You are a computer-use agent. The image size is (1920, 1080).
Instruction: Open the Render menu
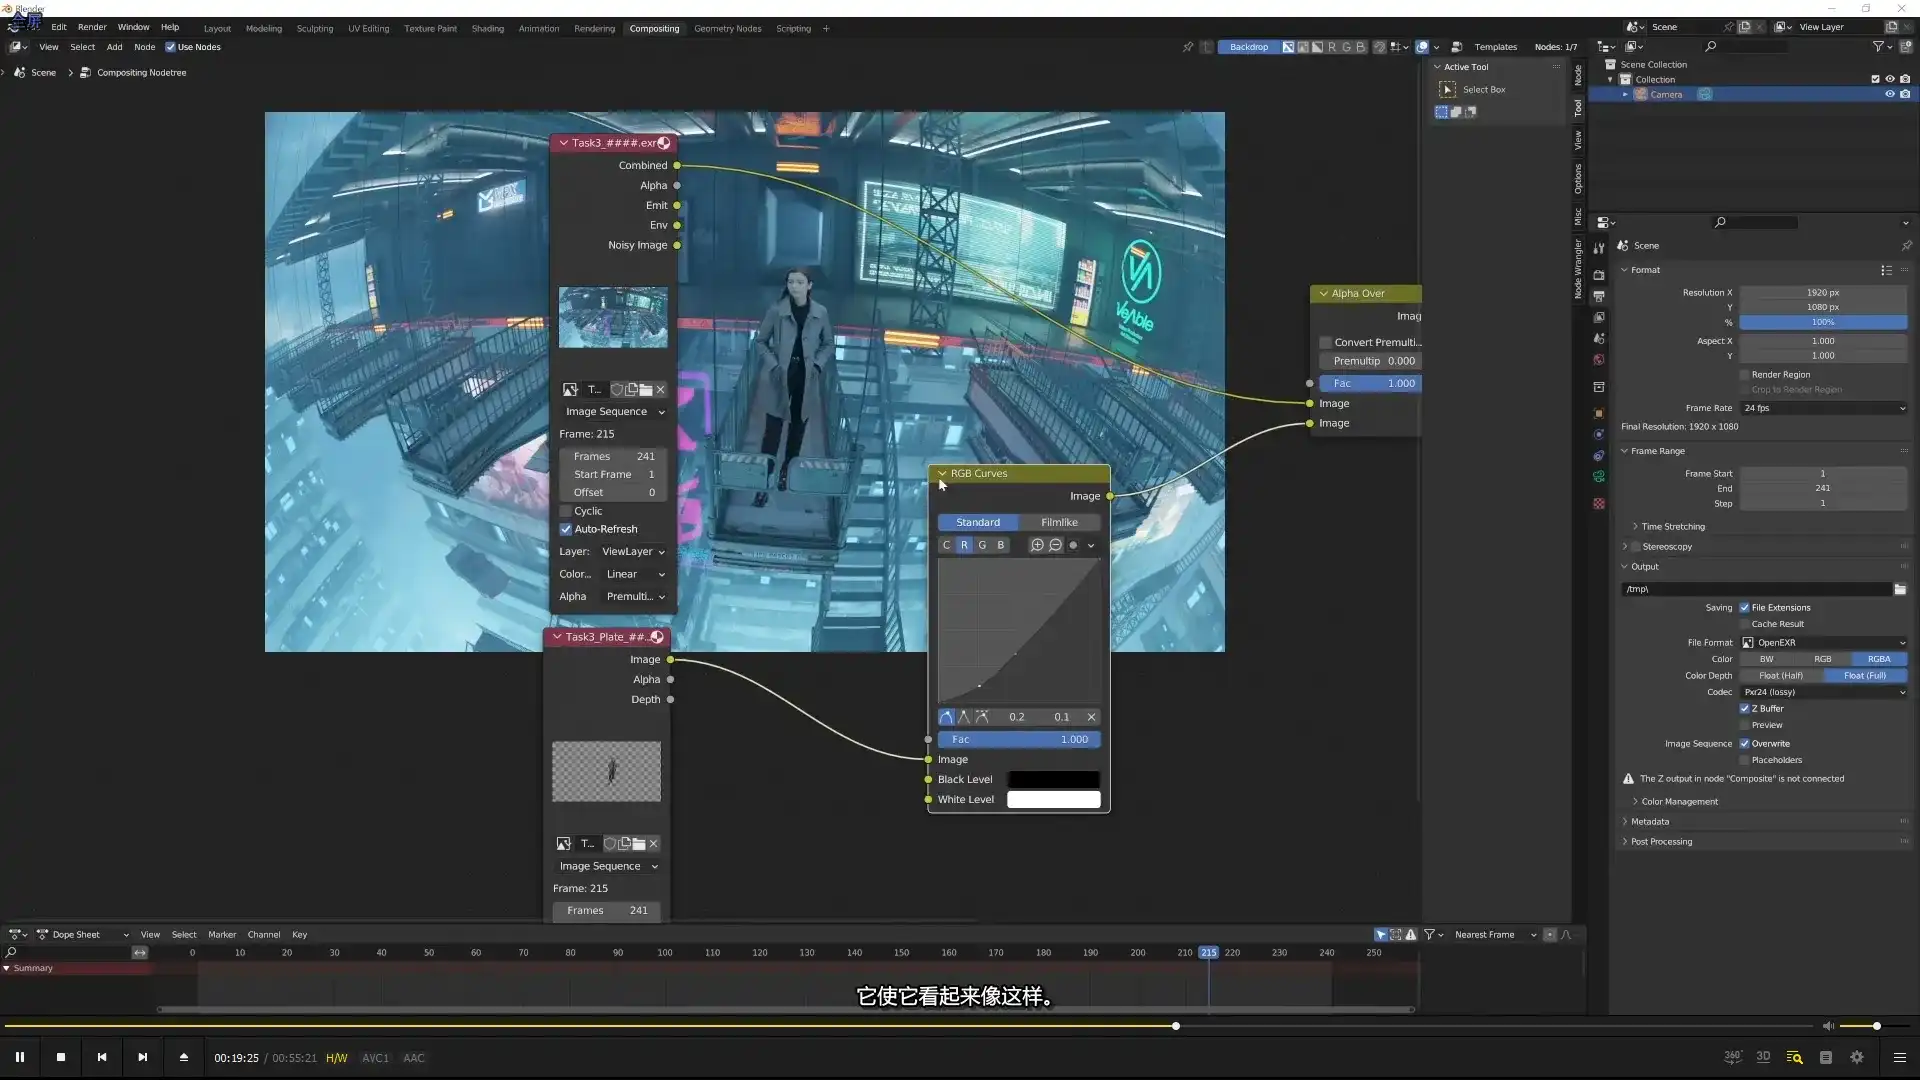(92, 27)
